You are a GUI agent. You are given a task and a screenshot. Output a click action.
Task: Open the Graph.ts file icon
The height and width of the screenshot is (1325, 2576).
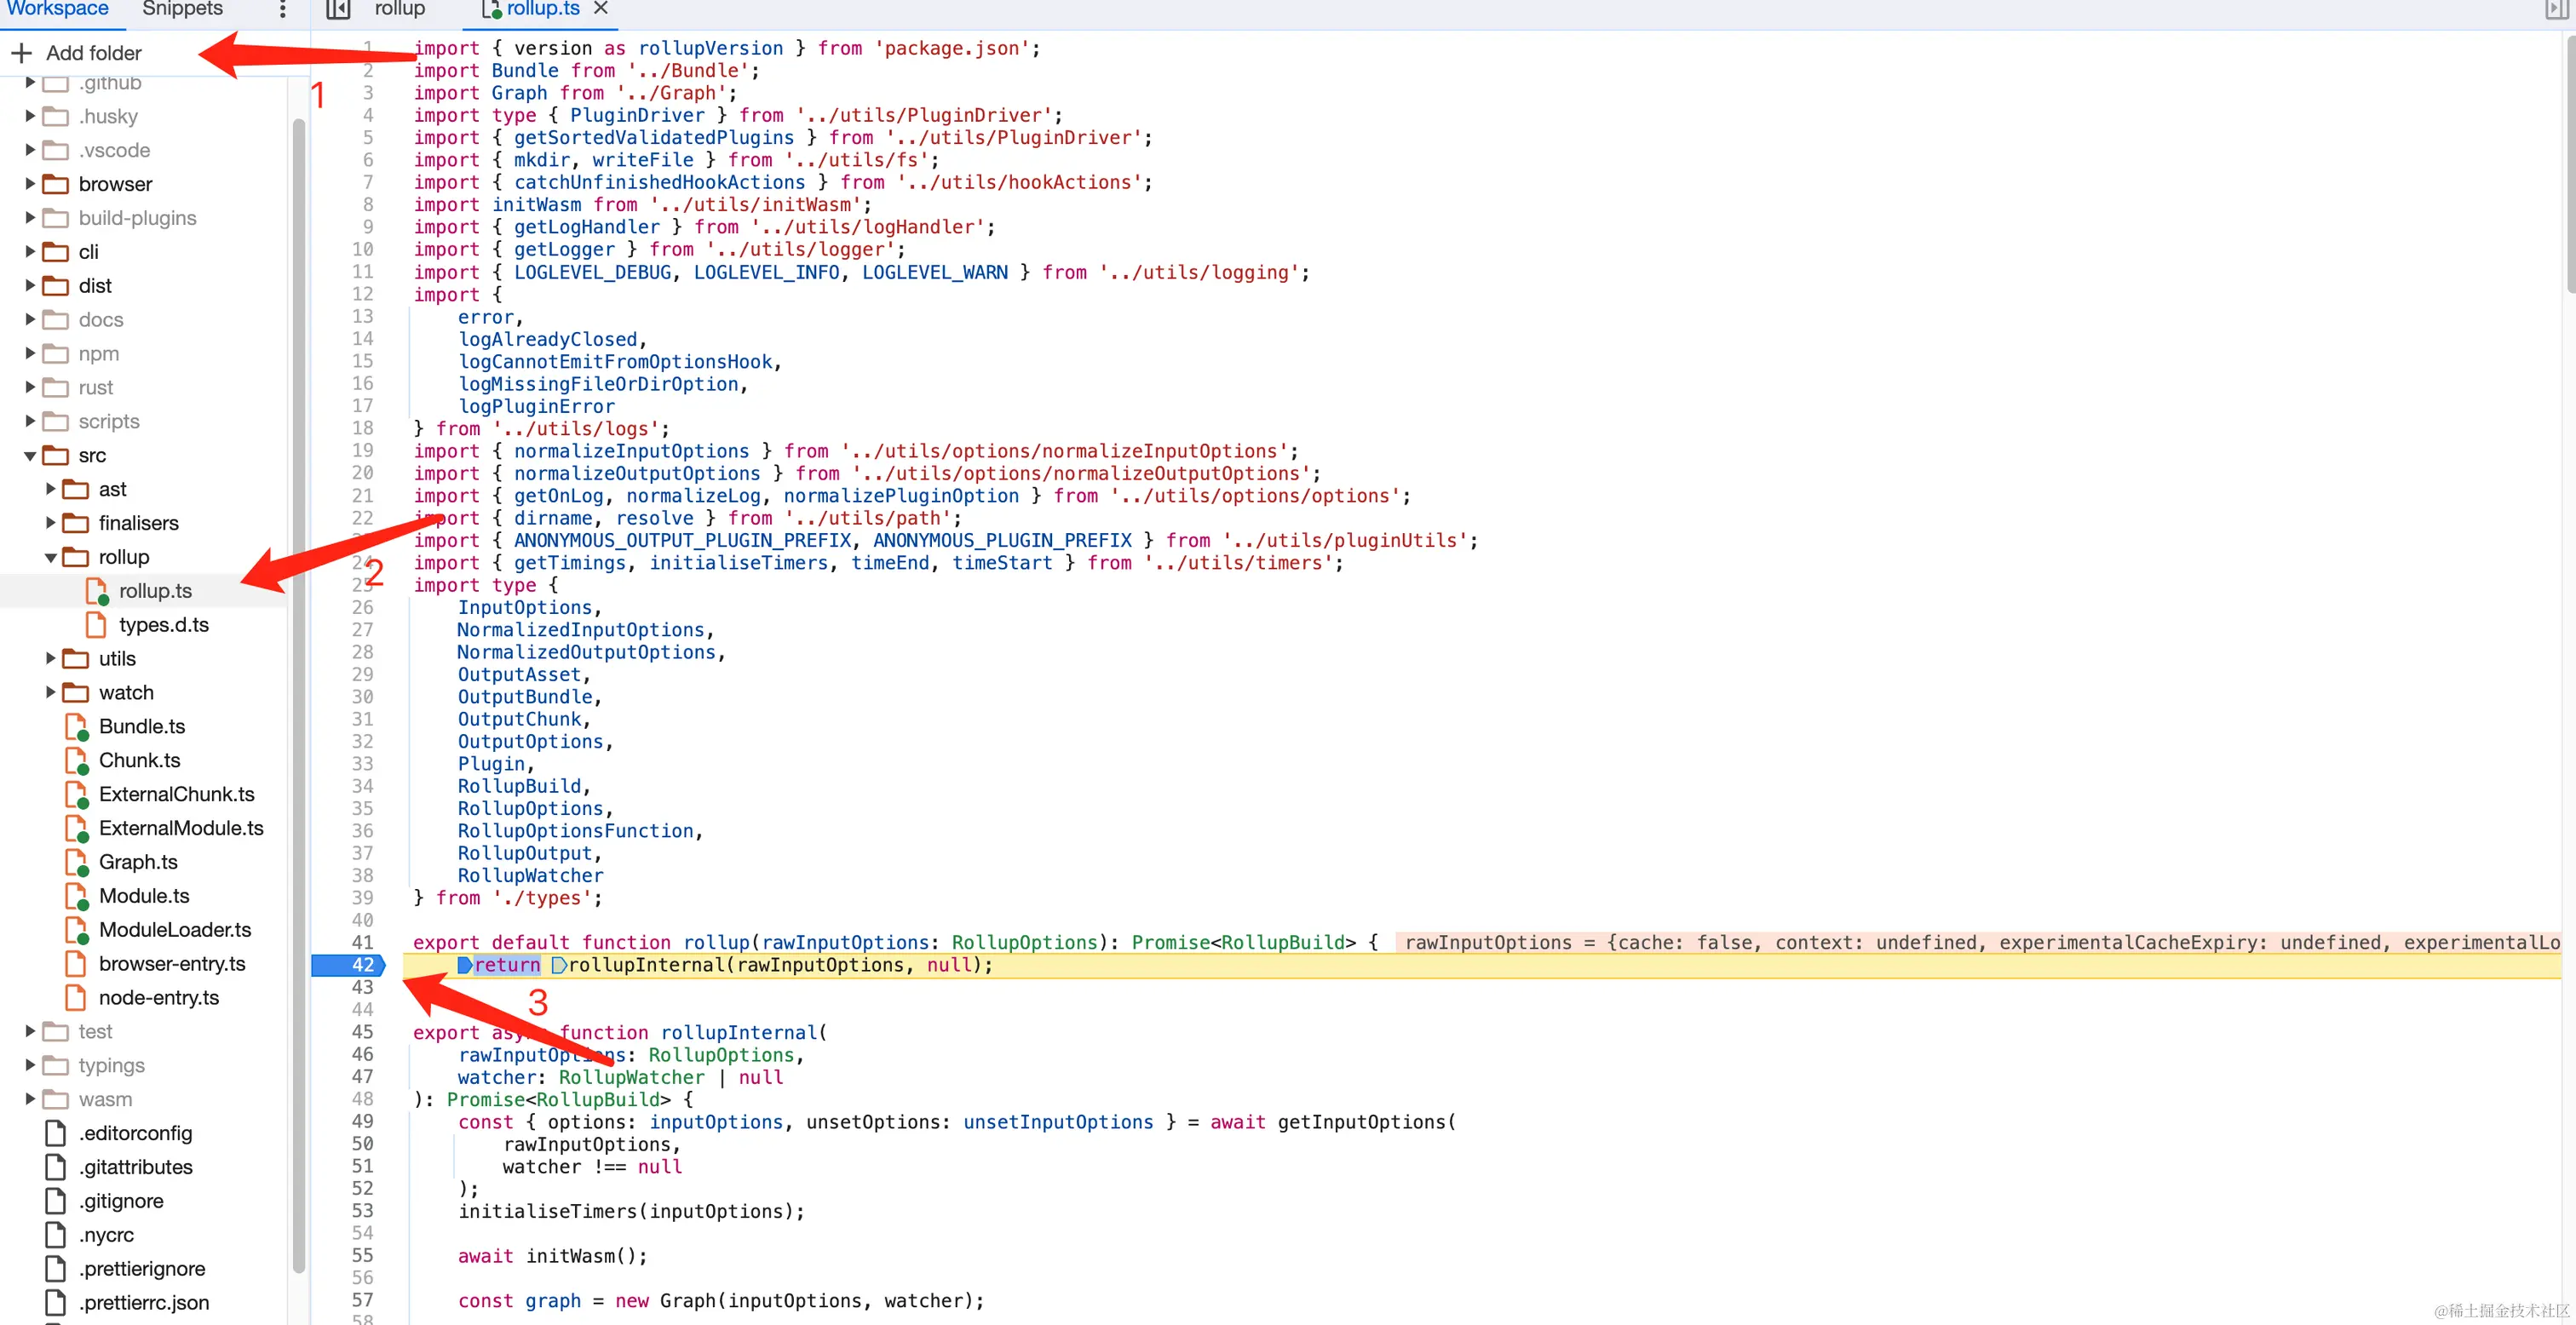76,862
